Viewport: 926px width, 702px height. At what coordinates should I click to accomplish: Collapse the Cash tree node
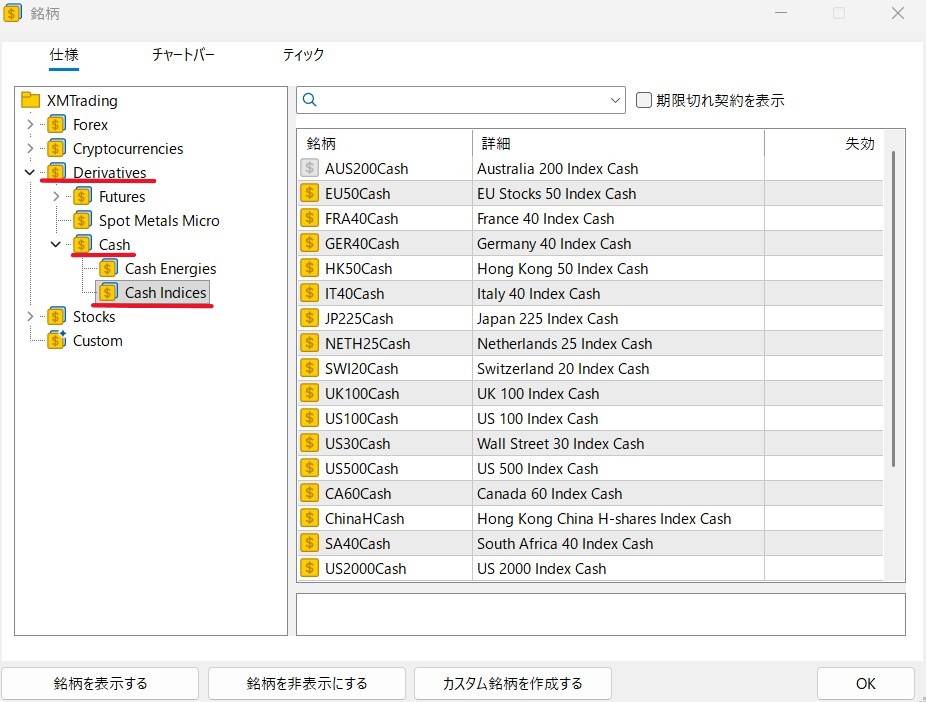56,244
